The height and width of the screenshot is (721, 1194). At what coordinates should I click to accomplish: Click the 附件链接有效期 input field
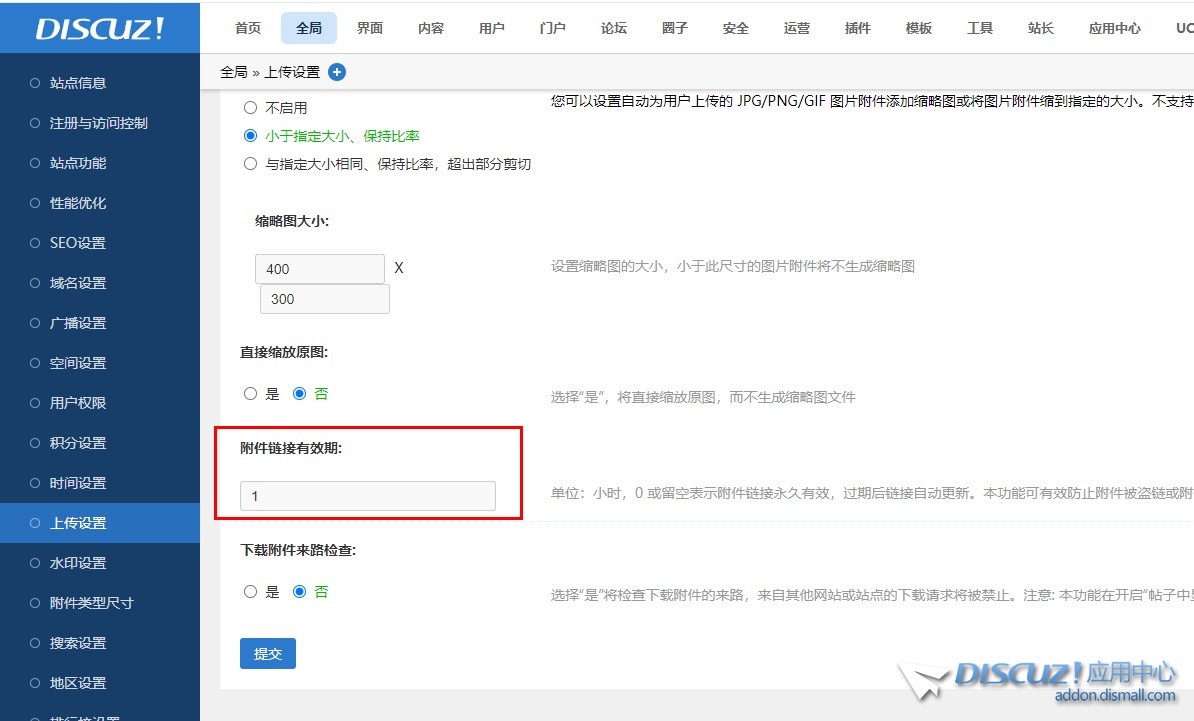(367, 496)
